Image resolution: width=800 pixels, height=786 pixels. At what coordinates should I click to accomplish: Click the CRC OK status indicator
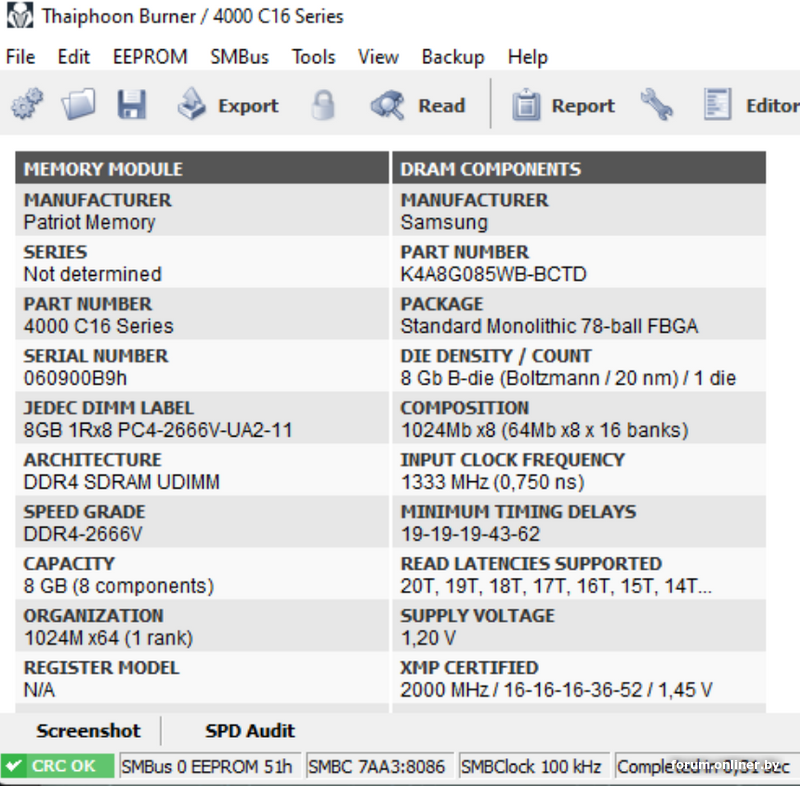(57, 766)
